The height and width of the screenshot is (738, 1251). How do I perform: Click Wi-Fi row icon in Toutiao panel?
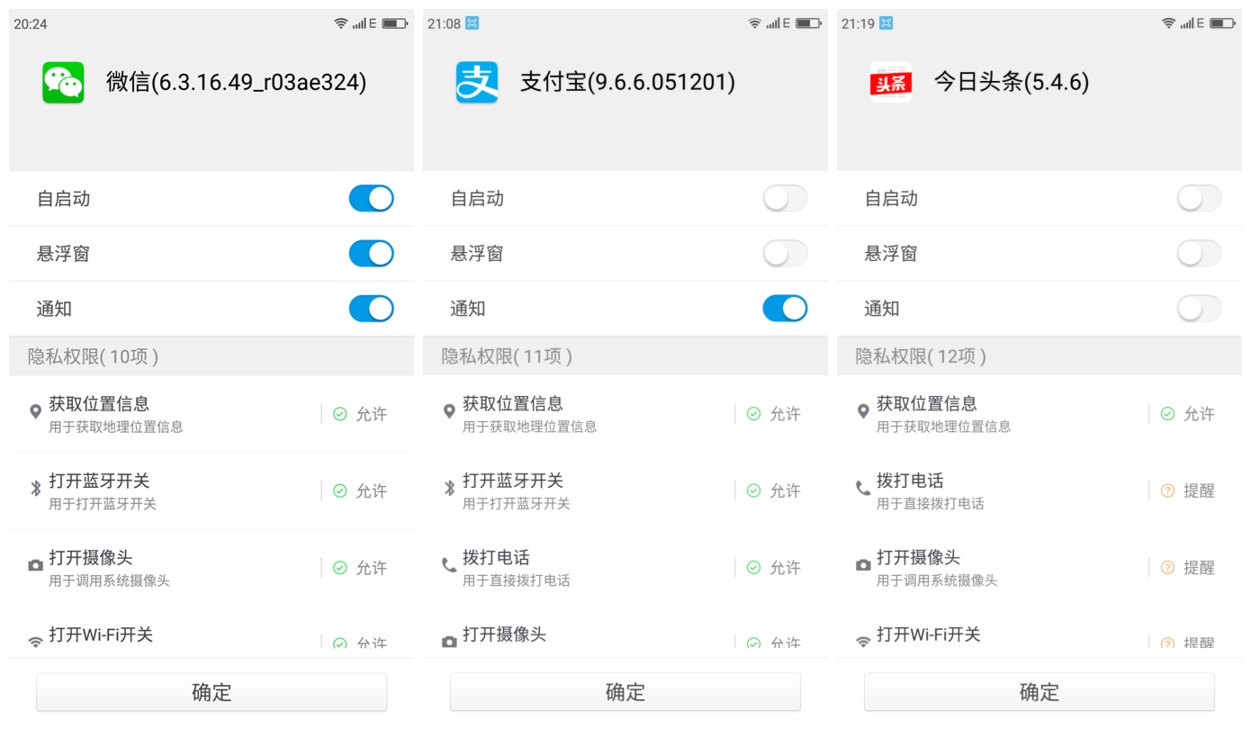pyautogui.click(x=863, y=641)
